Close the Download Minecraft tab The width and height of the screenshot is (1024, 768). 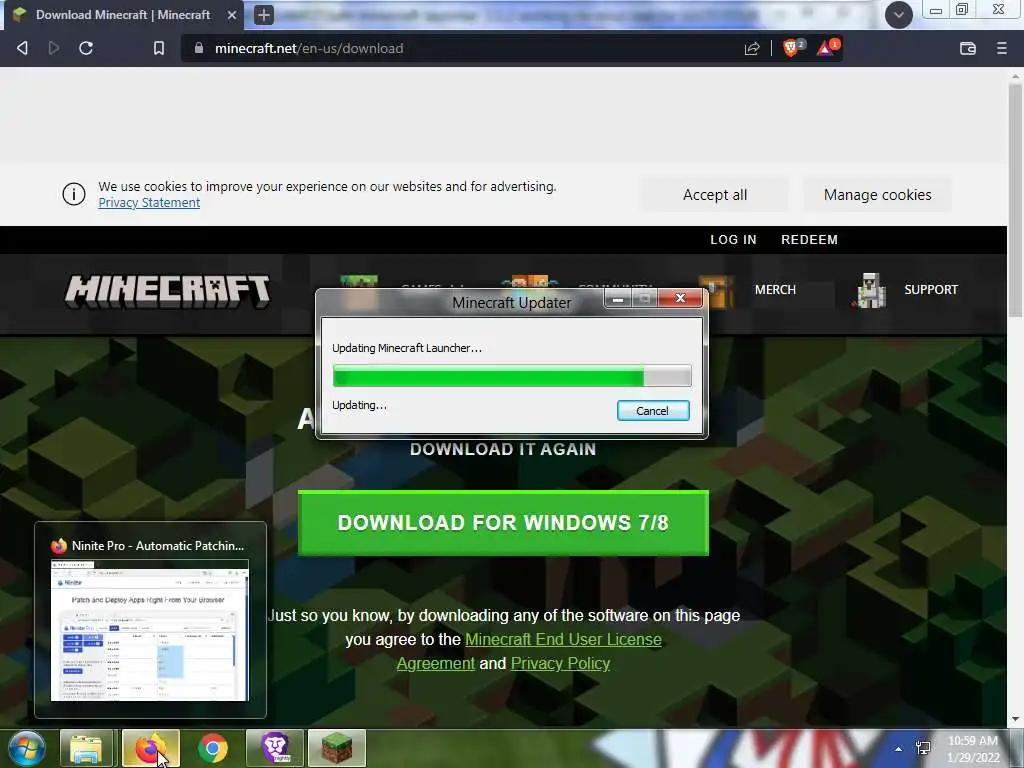232,14
